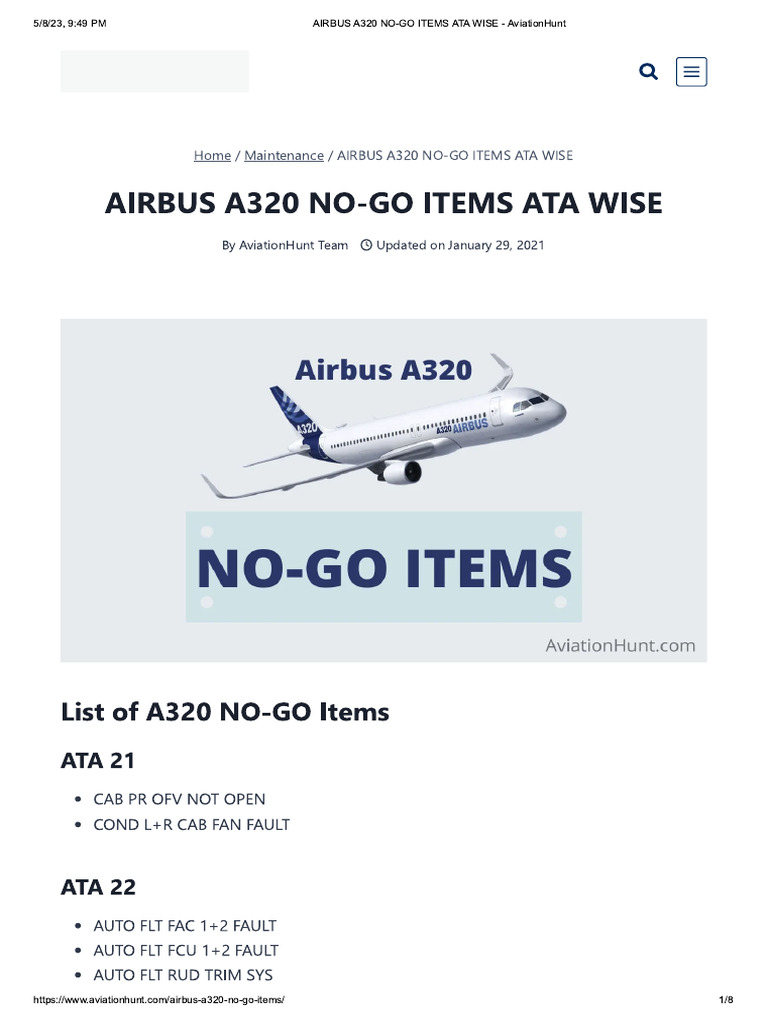
Task: Click the AviationHunt.com watermark on the banner
Action: pos(620,645)
